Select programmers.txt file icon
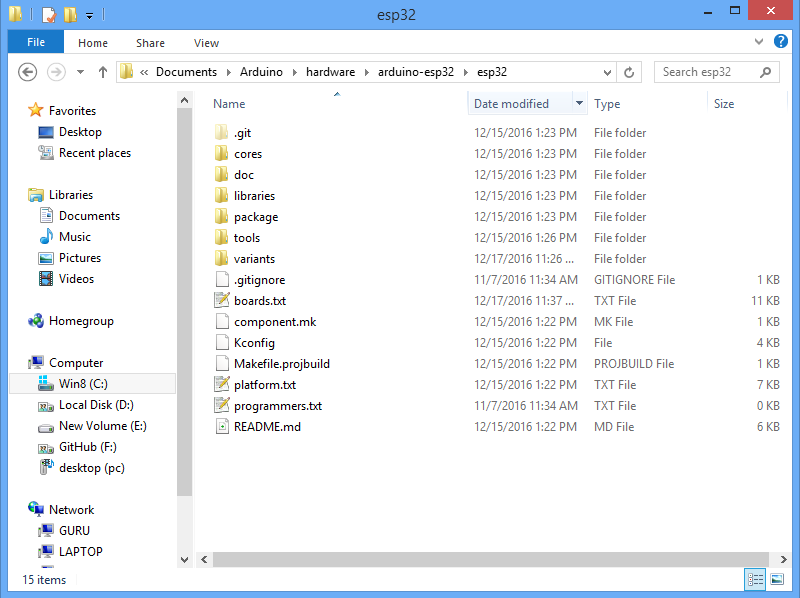The height and width of the screenshot is (598, 800). [x=221, y=405]
